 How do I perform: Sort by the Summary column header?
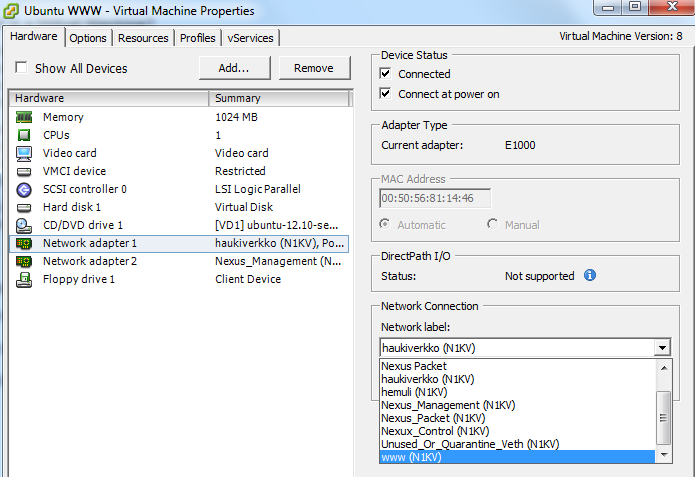click(x=278, y=98)
